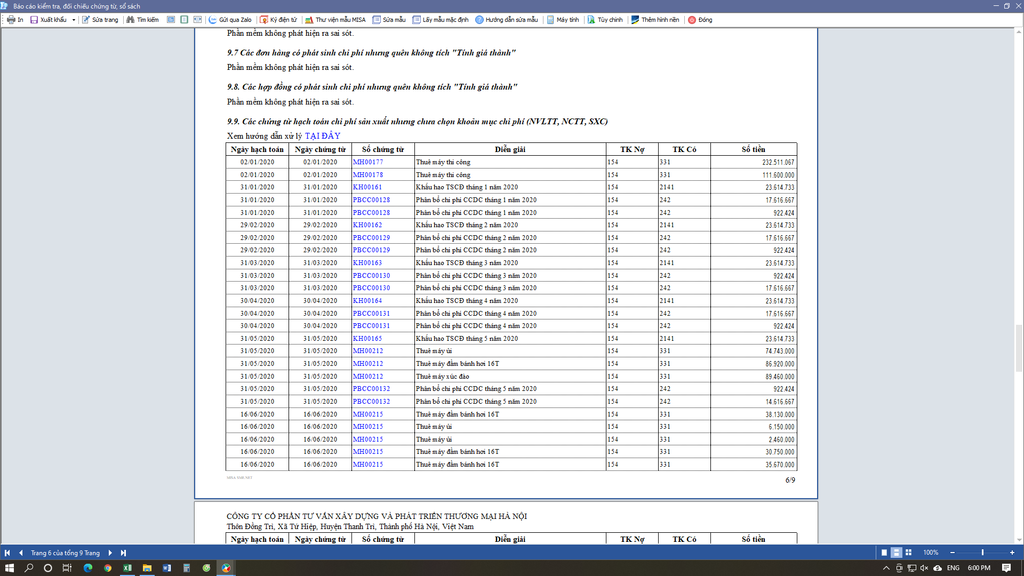This screenshot has width=1024, height=576.
Task: Click Lấy mẫu mặc định button
Action: point(441,20)
